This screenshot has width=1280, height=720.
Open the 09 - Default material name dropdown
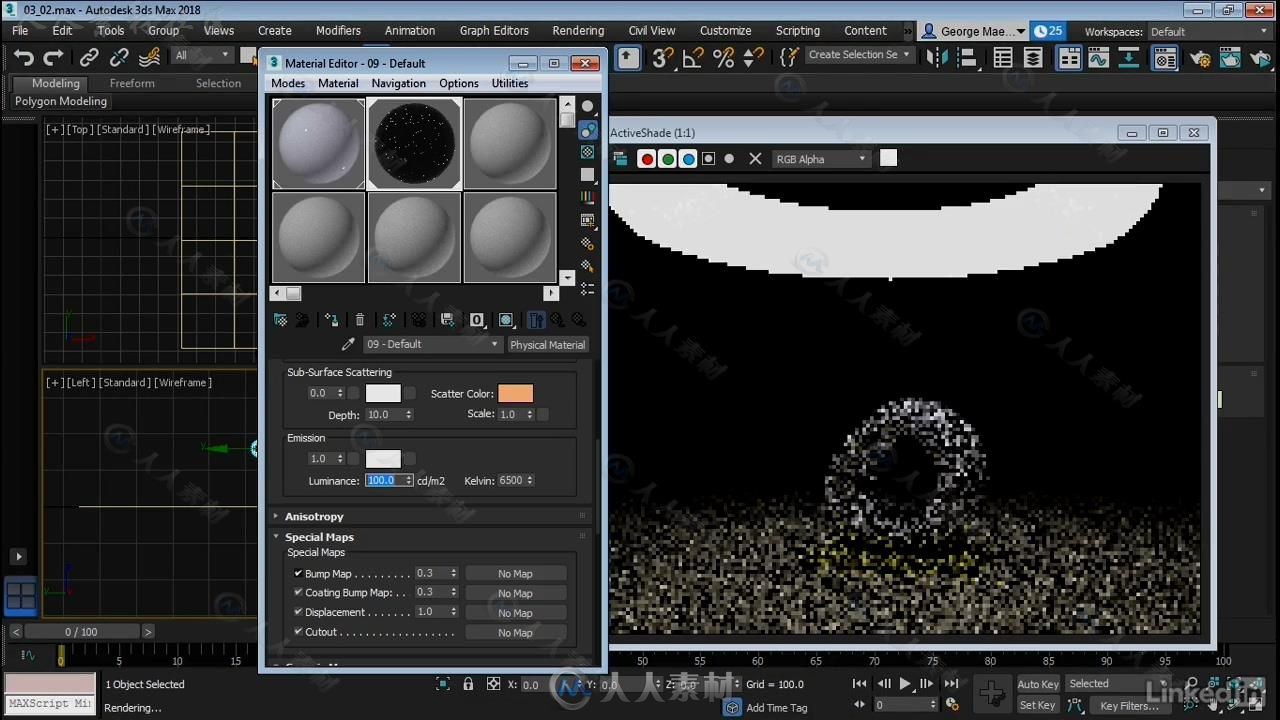tap(431, 344)
